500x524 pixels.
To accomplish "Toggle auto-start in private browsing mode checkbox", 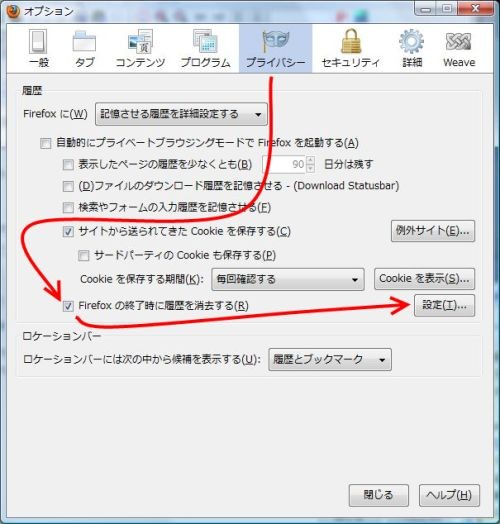I will tap(45, 144).
